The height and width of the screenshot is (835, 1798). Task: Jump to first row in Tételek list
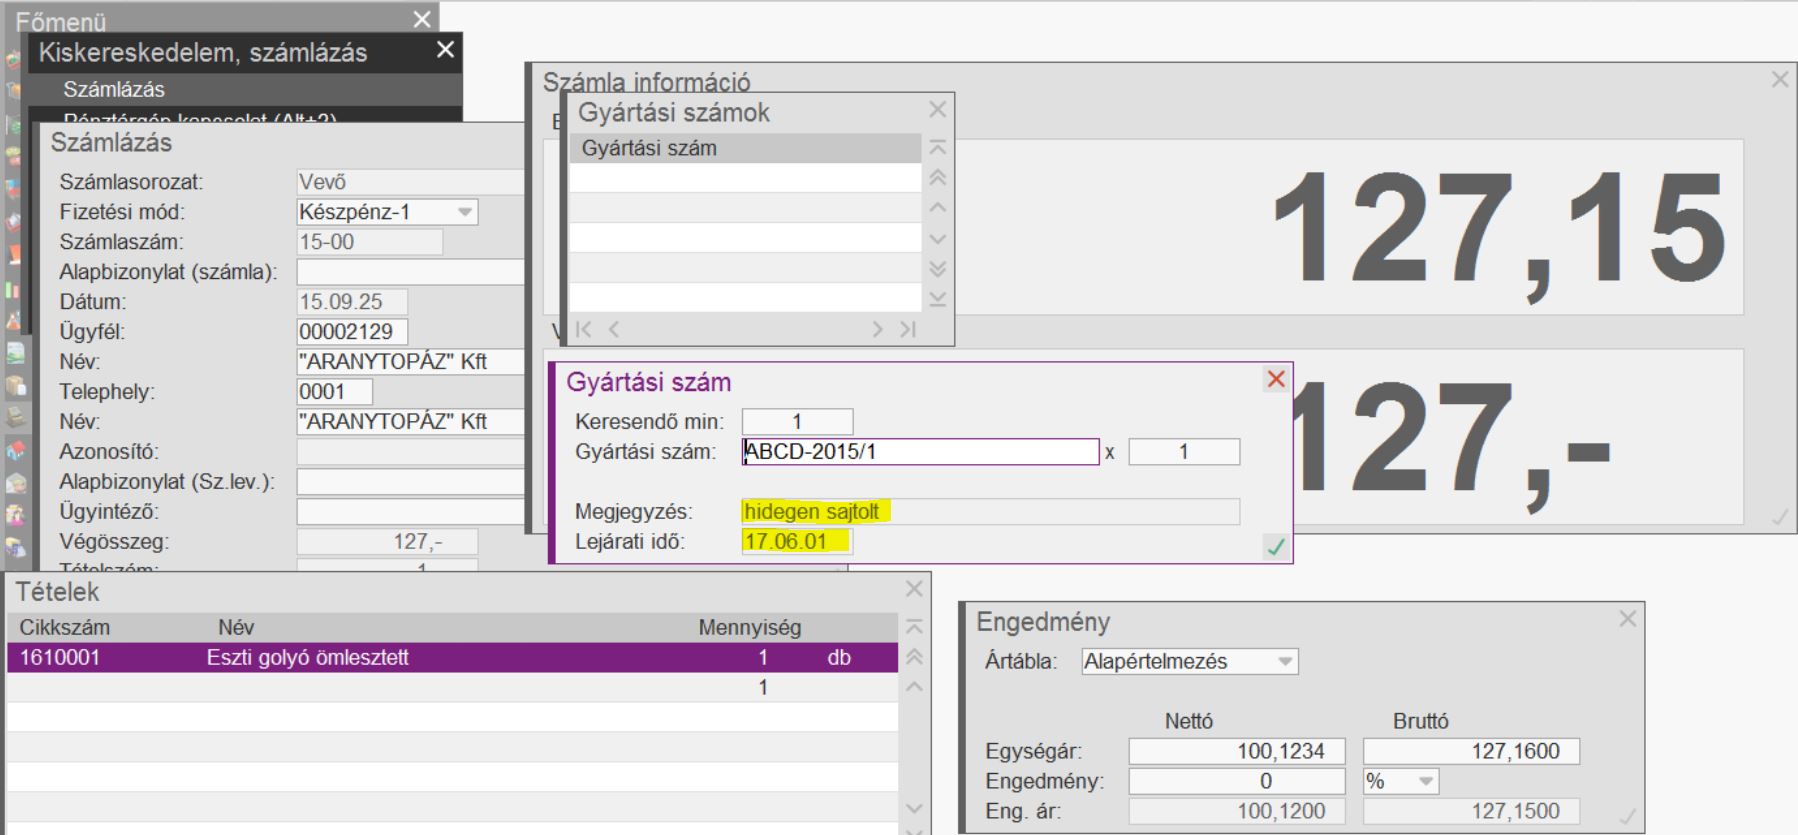tap(913, 627)
